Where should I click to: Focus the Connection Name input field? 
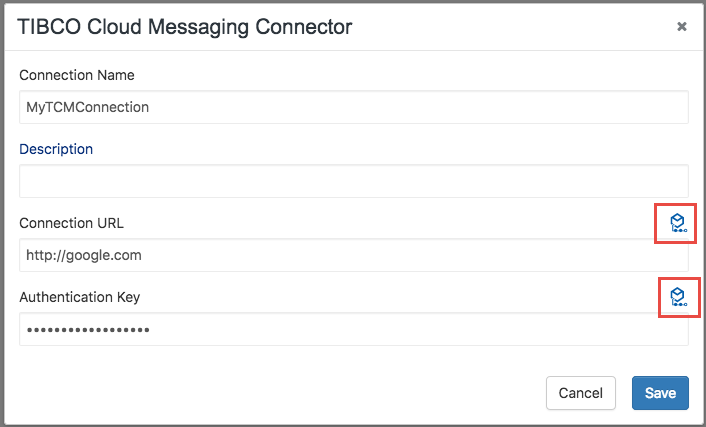click(x=353, y=107)
